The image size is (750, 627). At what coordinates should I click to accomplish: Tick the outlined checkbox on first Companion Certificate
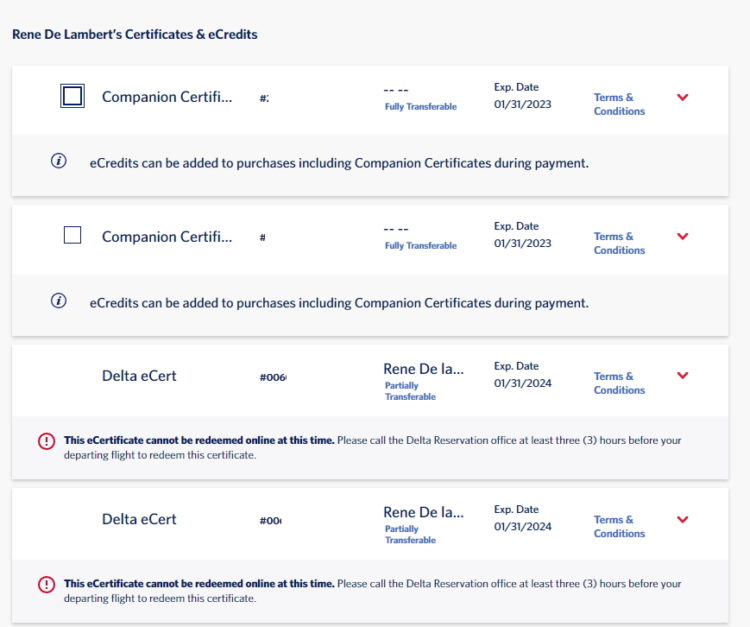pos(72,96)
